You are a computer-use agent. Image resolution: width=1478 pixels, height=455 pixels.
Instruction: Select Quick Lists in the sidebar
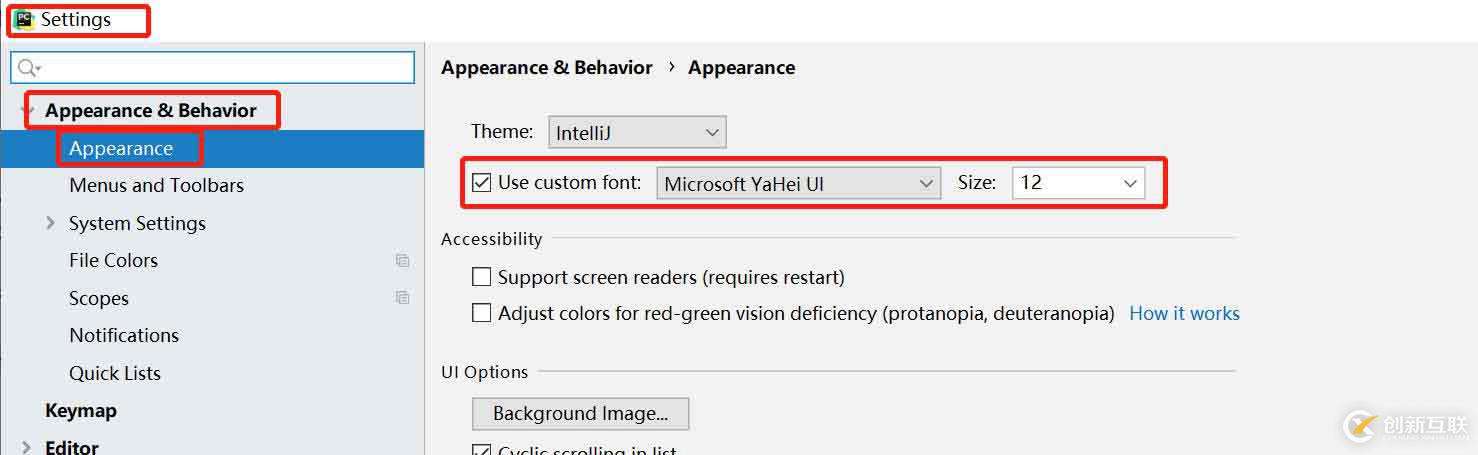[x=115, y=373]
